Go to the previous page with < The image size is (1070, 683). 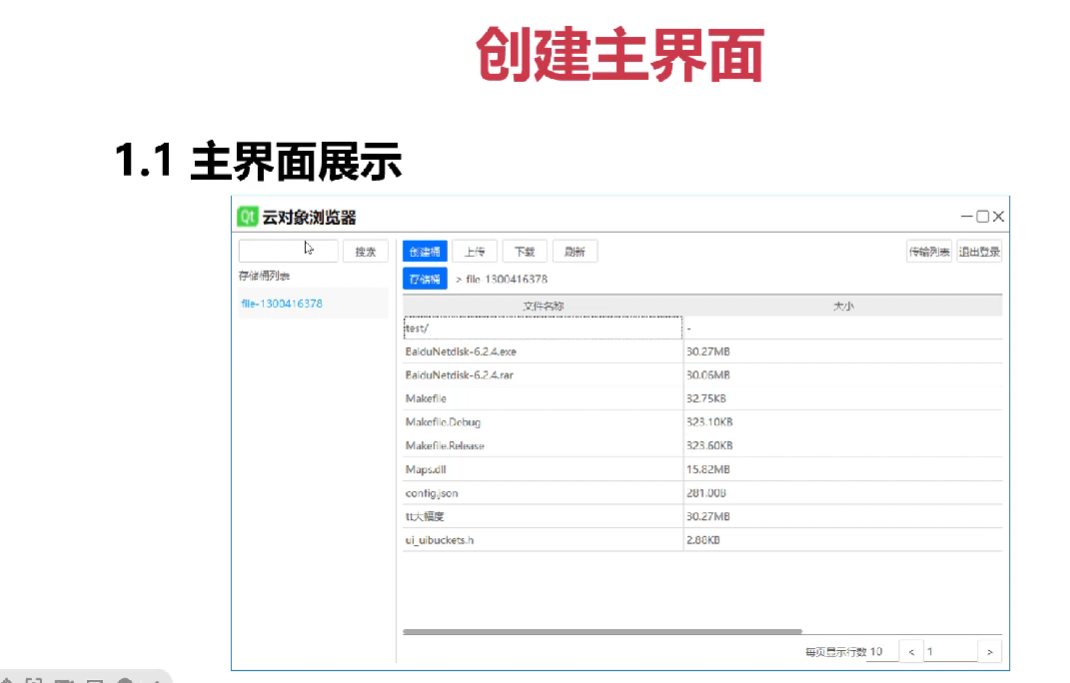click(911, 652)
